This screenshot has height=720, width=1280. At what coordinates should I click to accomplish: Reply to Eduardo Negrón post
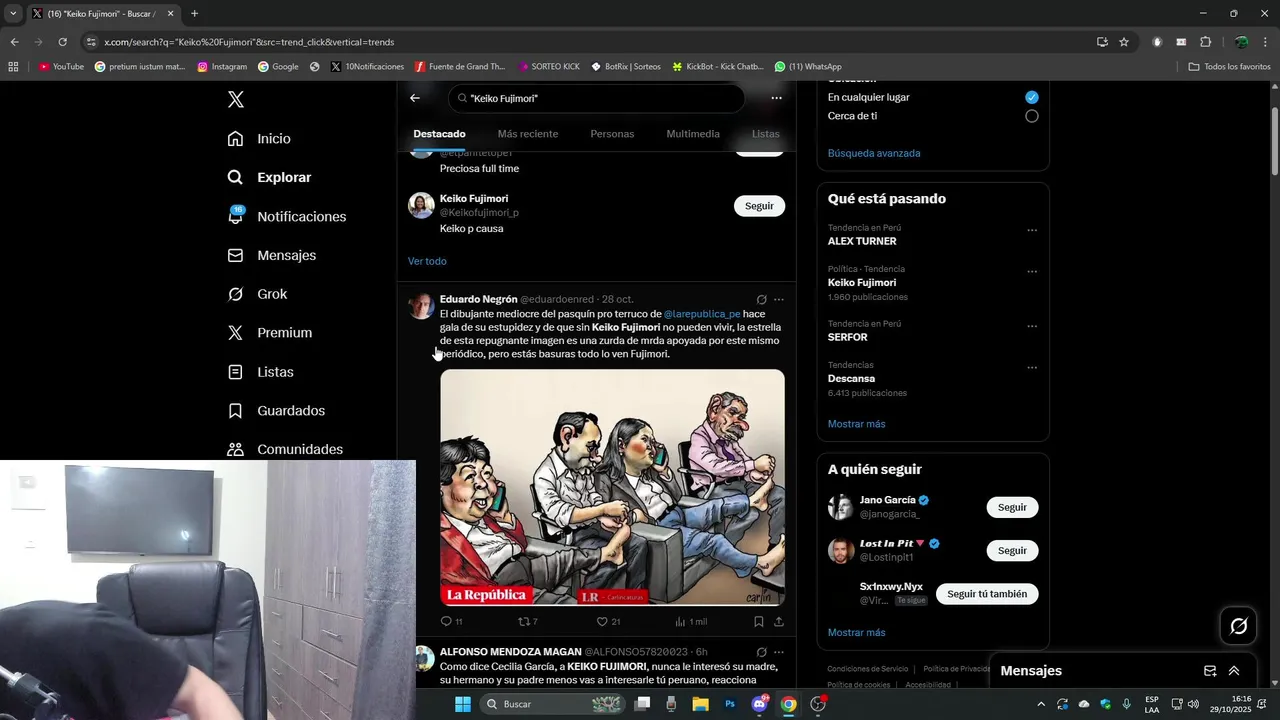point(451,622)
